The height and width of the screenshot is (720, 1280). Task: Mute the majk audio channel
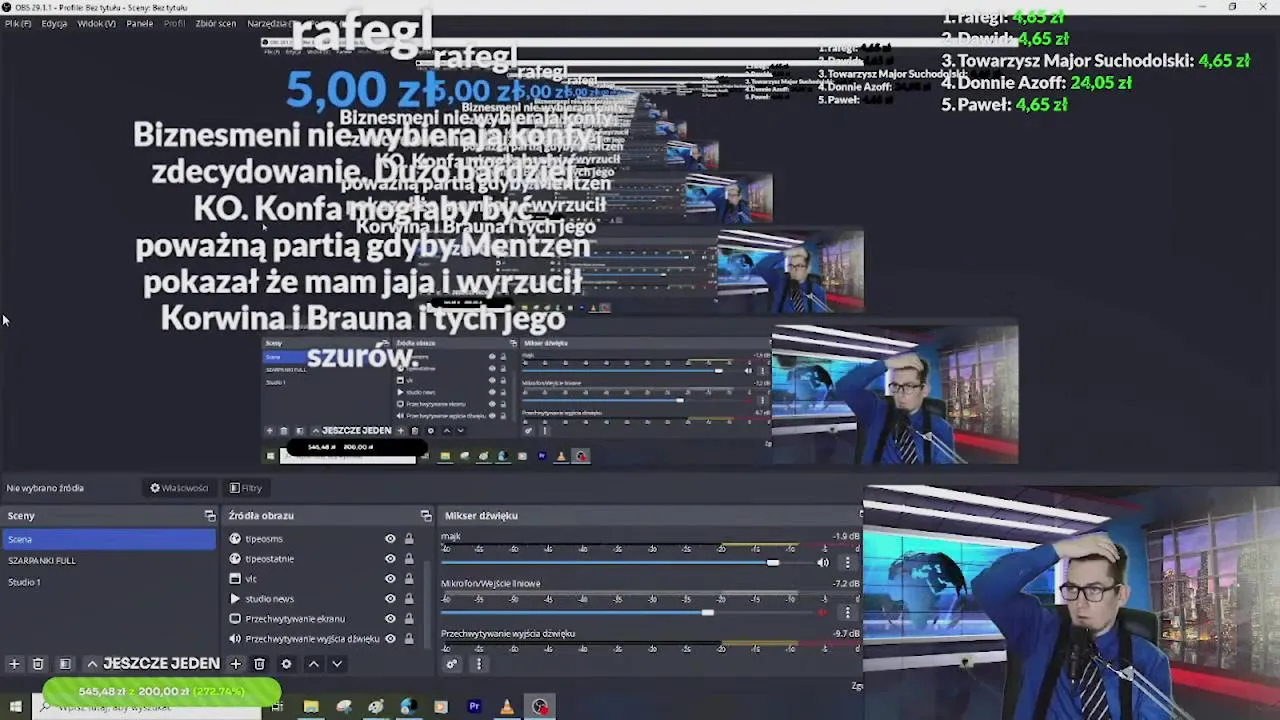click(823, 563)
